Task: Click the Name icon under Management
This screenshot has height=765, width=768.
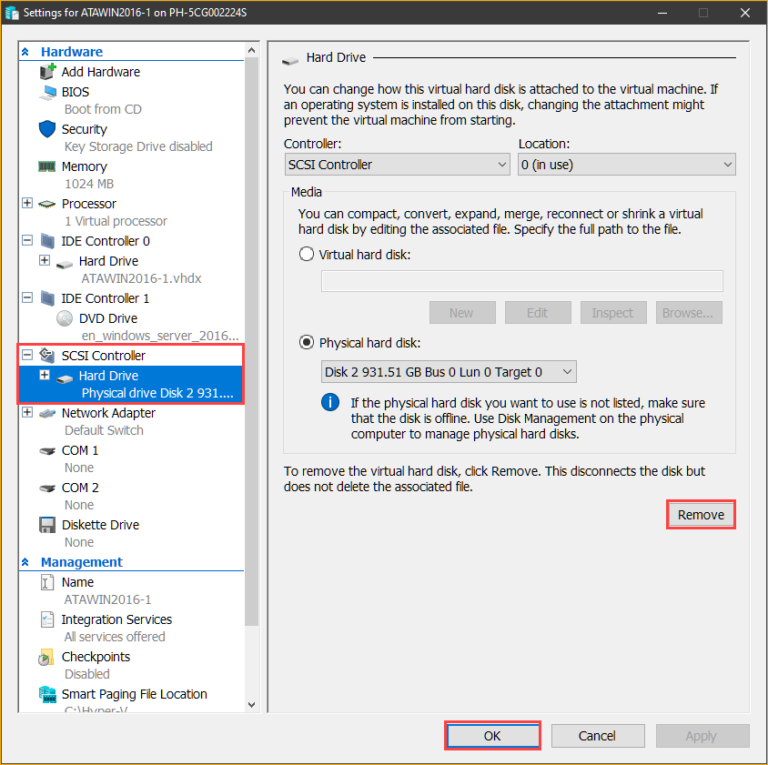Action: [x=47, y=582]
